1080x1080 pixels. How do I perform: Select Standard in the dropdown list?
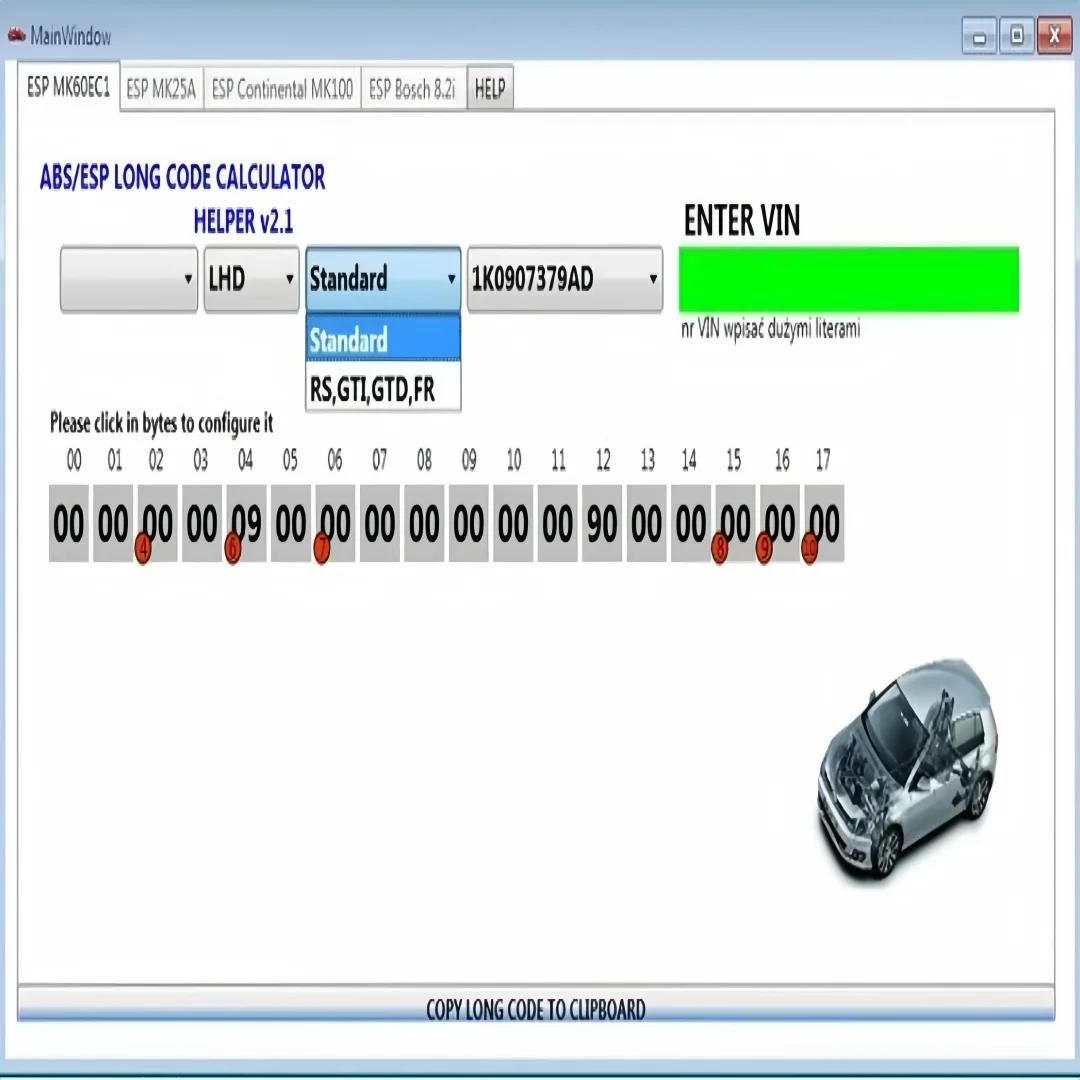click(383, 340)
